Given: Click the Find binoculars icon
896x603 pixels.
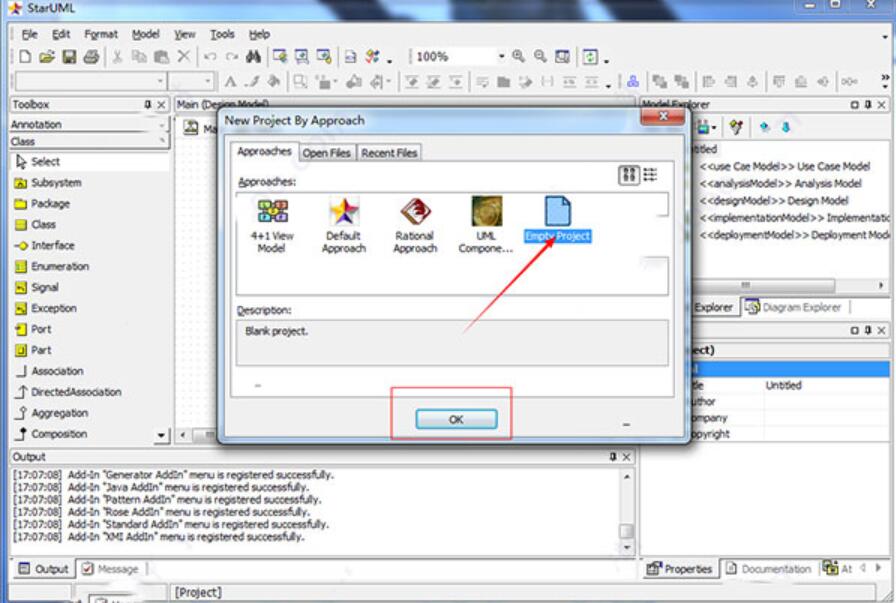Looking at the screenshot, I should tap(253, 56).
